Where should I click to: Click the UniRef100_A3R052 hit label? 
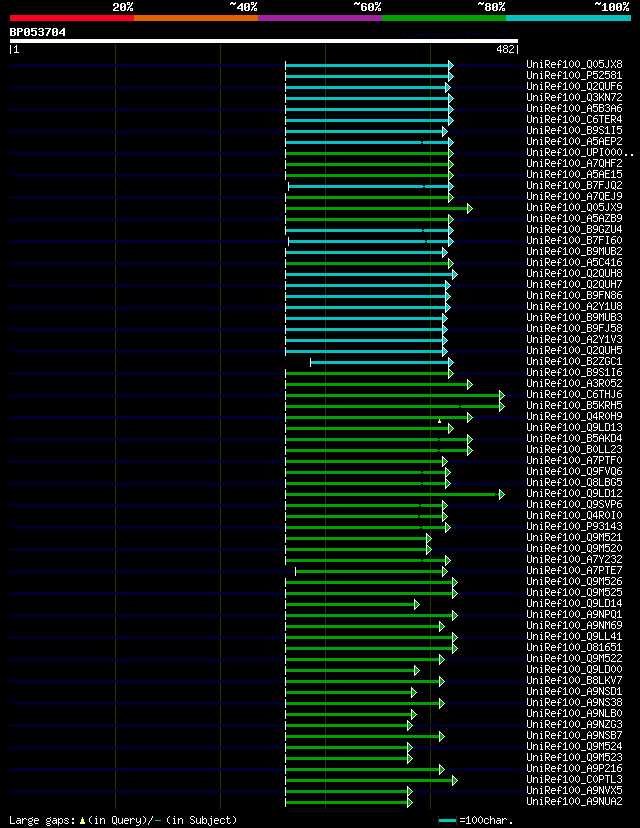pyautogui.click(x=574, y=384)
